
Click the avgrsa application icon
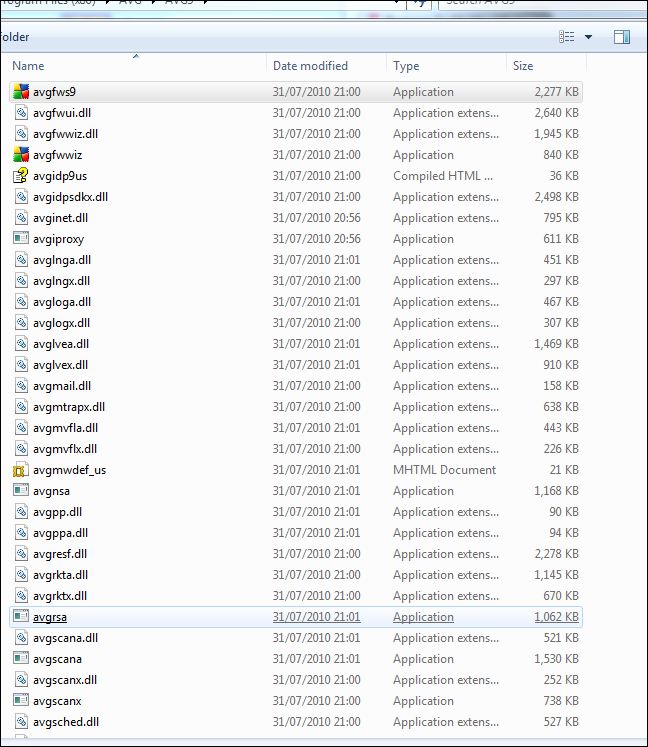pos(21,616)
